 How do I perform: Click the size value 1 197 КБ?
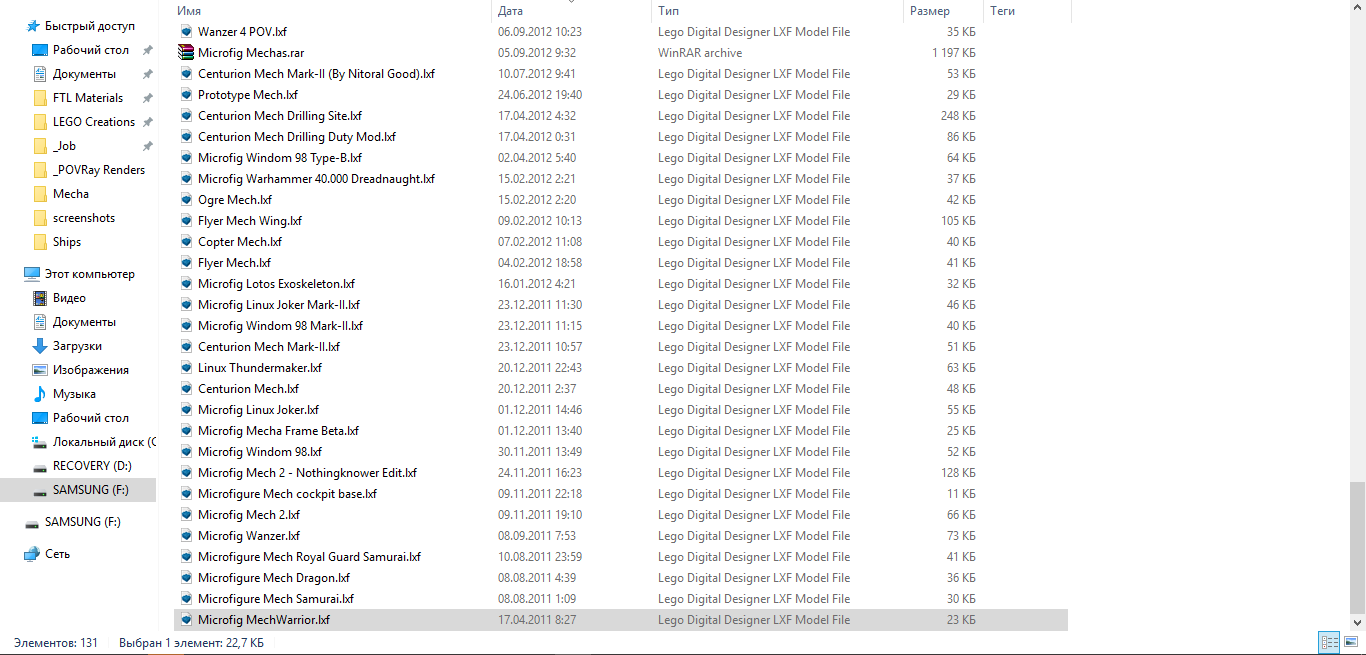[x=954, y=53]
